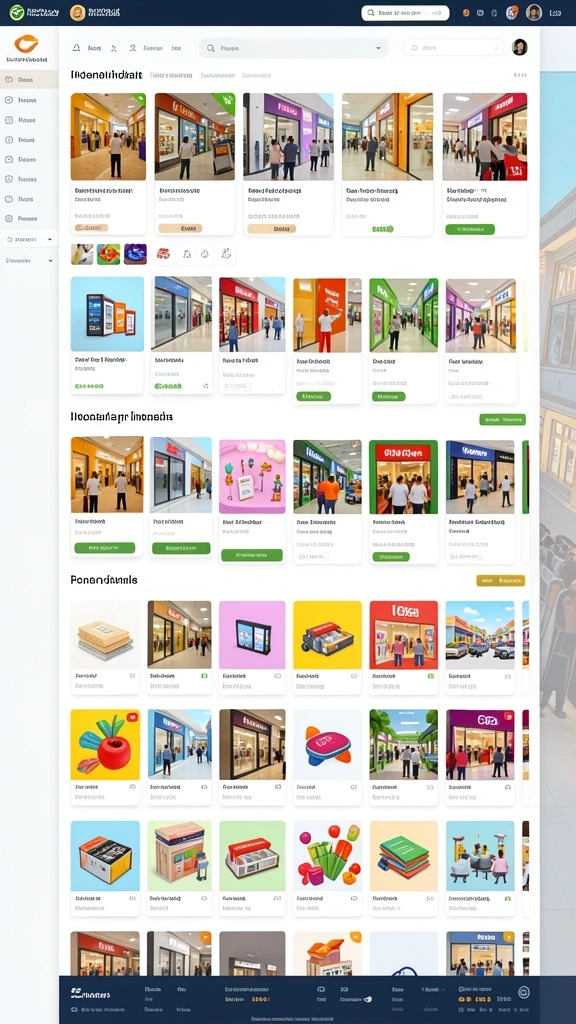576x1024 pixels.
Task: Click the yellow button right of third heading
Action: [x=501, y=580]
